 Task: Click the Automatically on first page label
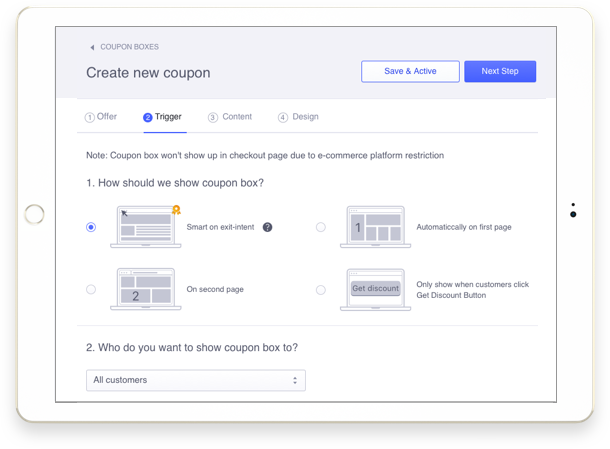pyautogui.click(x=464, y=227)
